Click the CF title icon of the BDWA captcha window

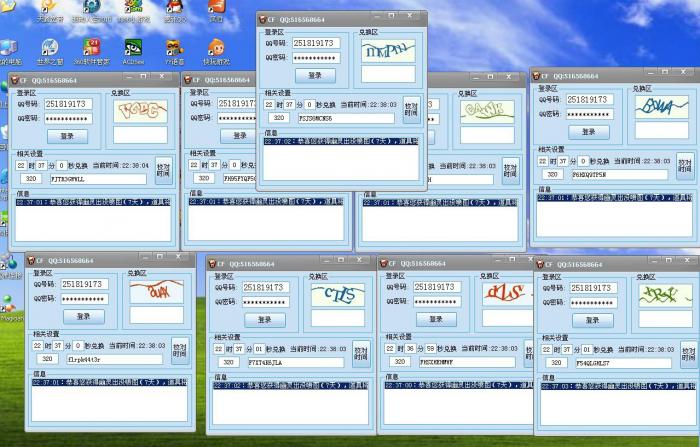(537, 76)
